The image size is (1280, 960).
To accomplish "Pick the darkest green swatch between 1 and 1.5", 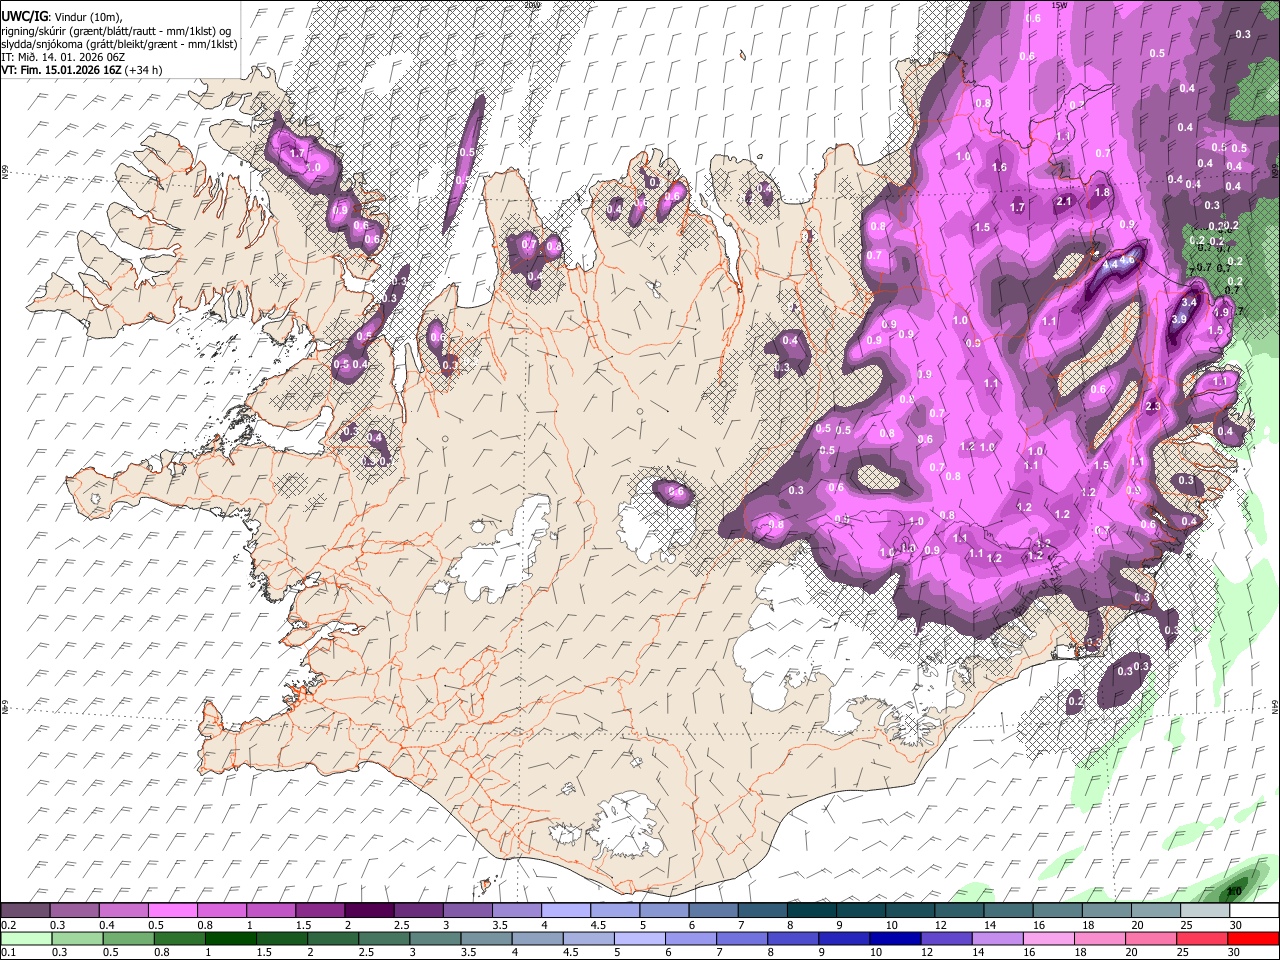I will pyautogui.click(x=231, y=938).
